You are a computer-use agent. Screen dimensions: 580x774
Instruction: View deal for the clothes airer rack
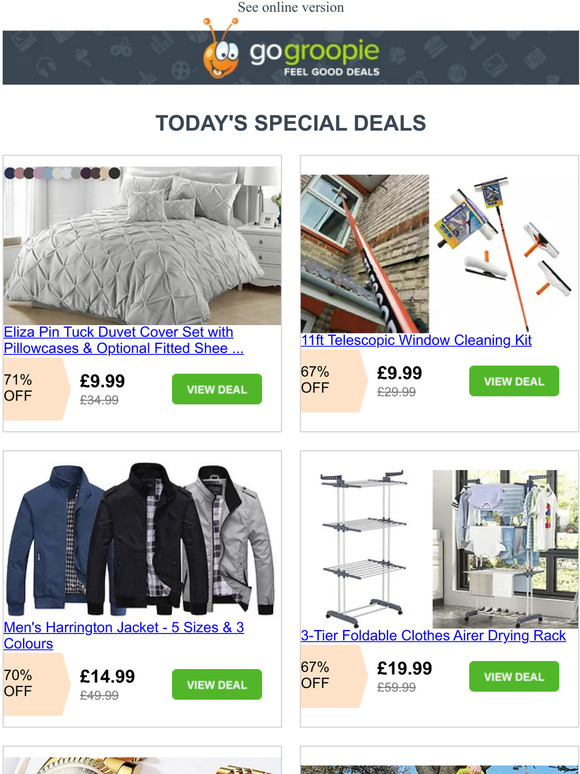[x=514, y=676]
